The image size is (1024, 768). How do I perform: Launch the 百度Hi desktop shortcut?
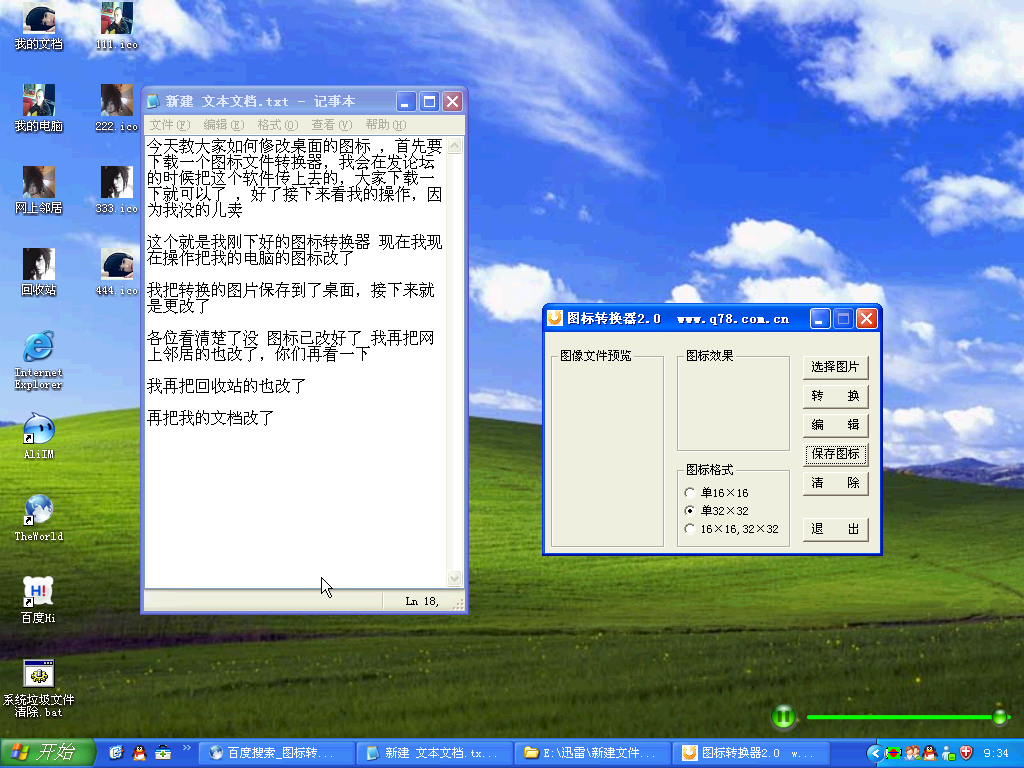pos(39,600)
